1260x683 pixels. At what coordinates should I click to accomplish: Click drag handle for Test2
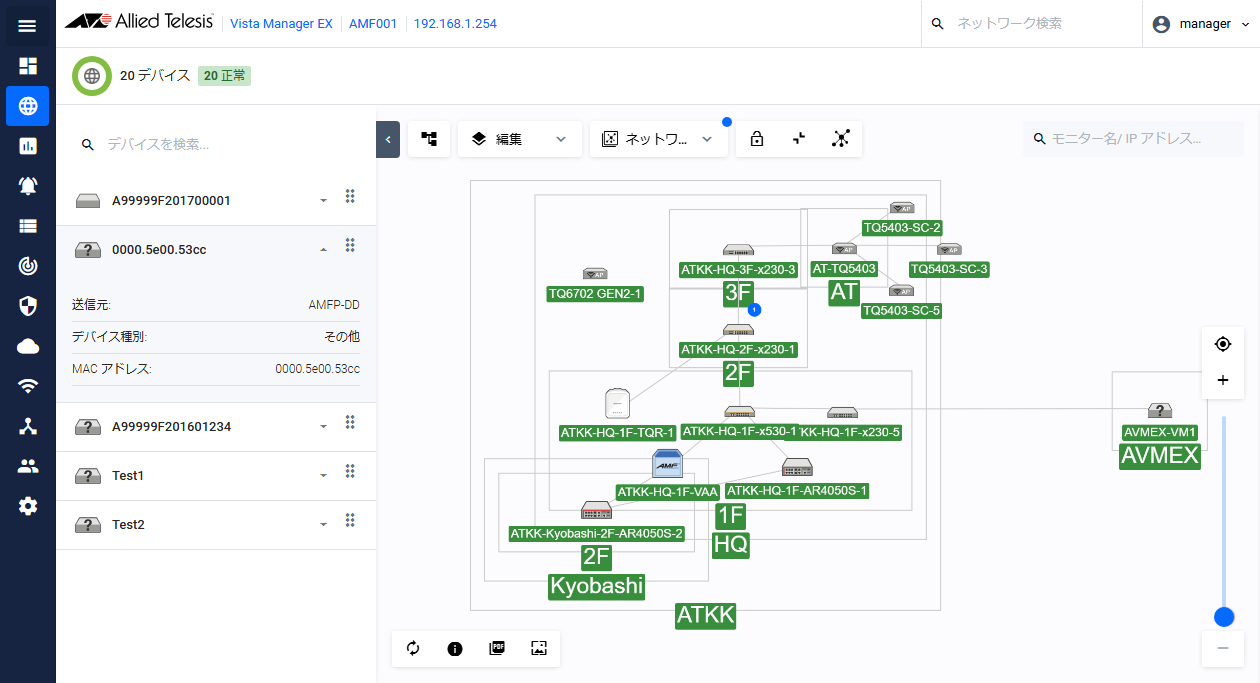pos(350,521)
